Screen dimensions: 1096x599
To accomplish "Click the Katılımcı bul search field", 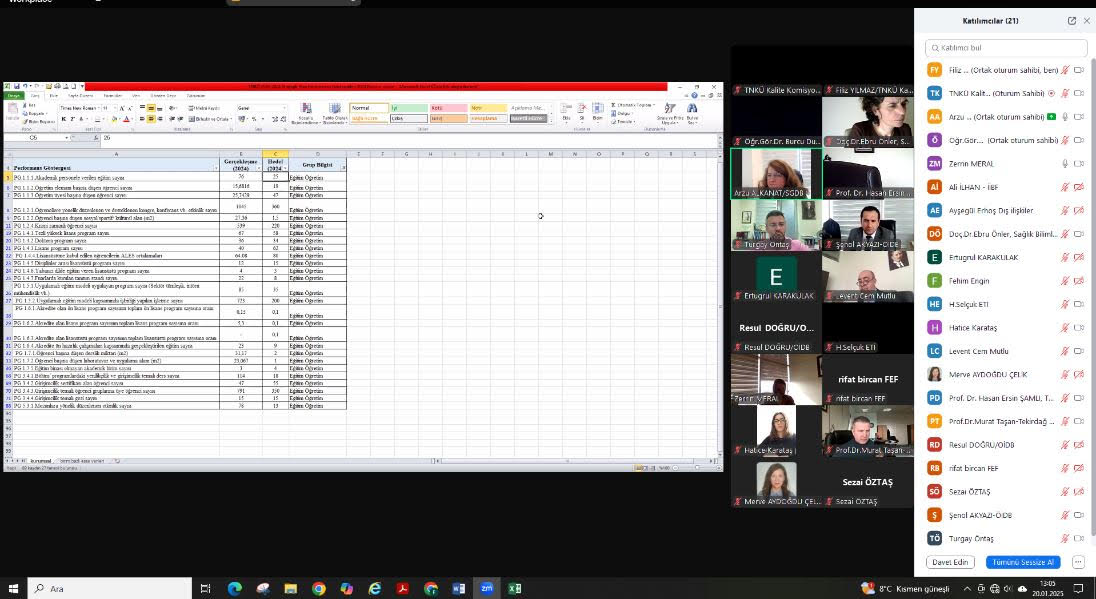I will tap(1006, 48).
